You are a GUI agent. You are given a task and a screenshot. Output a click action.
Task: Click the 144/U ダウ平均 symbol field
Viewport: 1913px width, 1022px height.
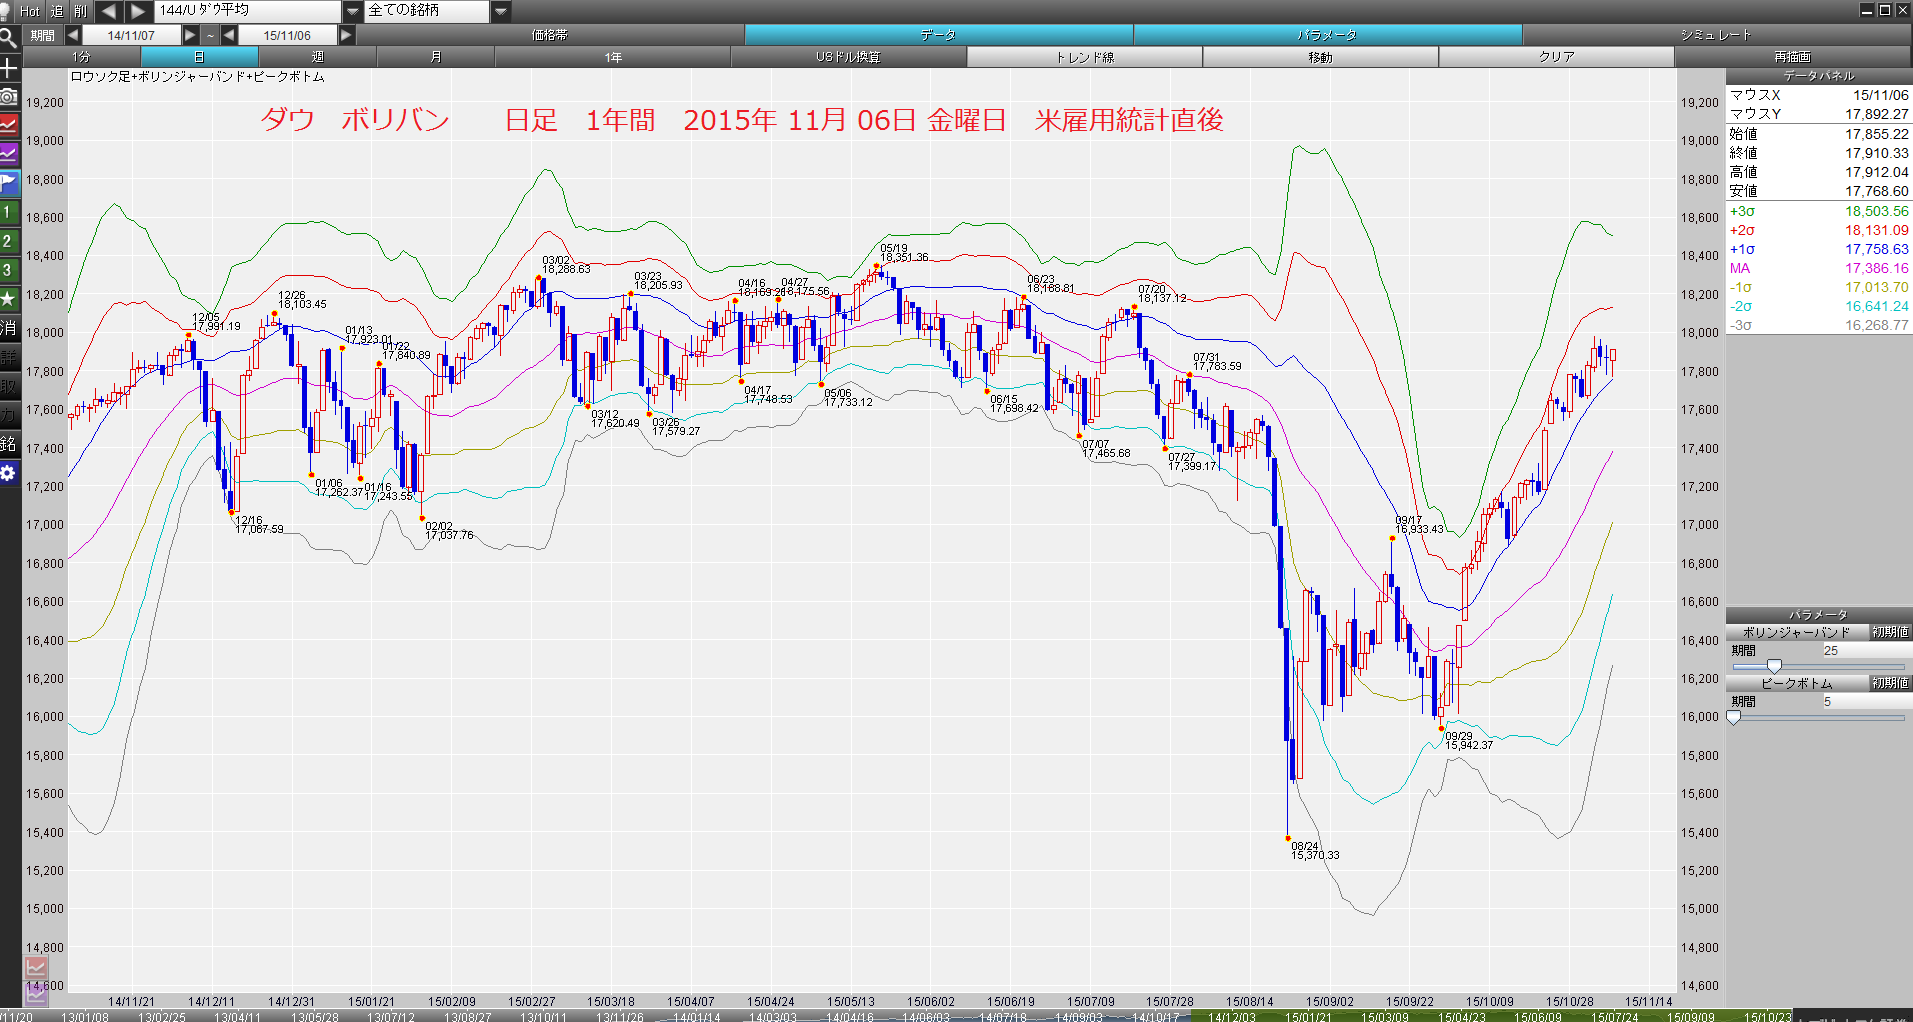tap(248, 11)
